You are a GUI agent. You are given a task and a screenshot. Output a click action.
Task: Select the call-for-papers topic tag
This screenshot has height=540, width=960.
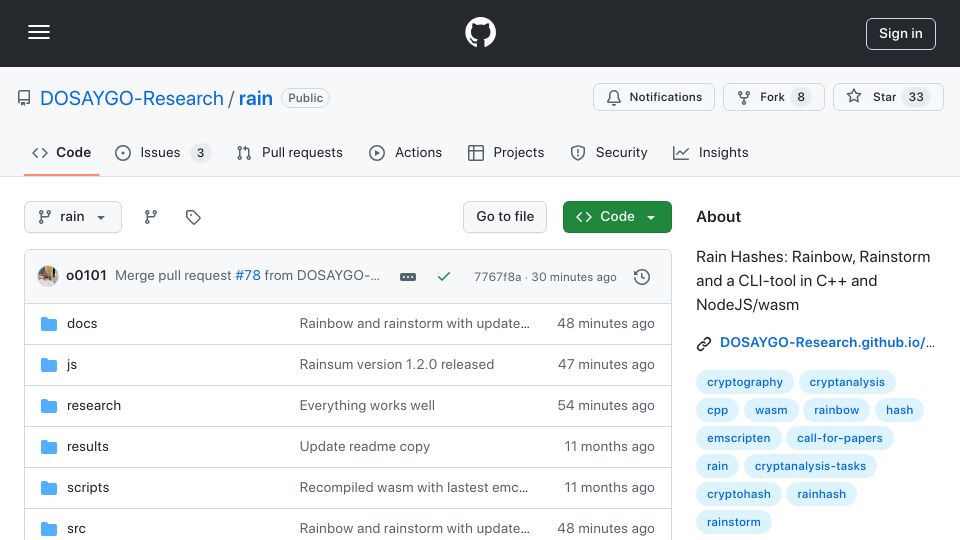839,438
